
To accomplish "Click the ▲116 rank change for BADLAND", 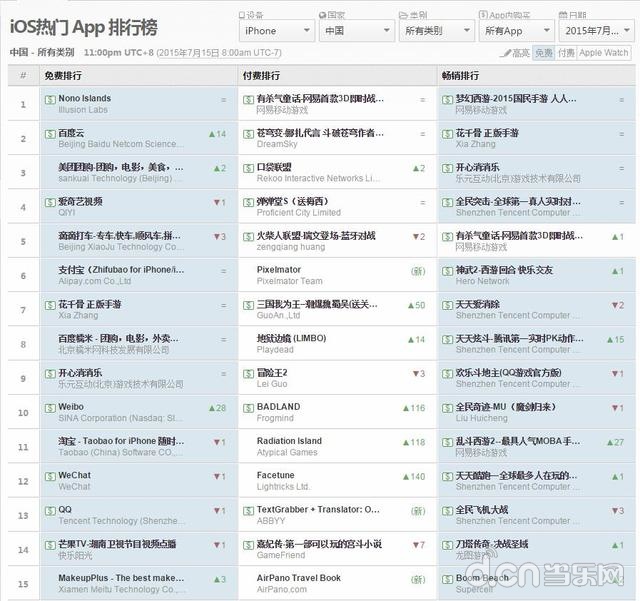I will (x=414, y=408).
